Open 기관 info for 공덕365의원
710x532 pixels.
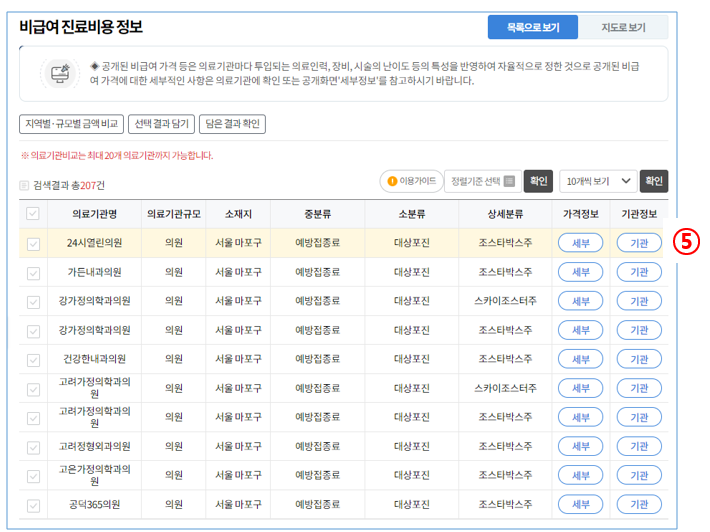click(x=639, y=504)
